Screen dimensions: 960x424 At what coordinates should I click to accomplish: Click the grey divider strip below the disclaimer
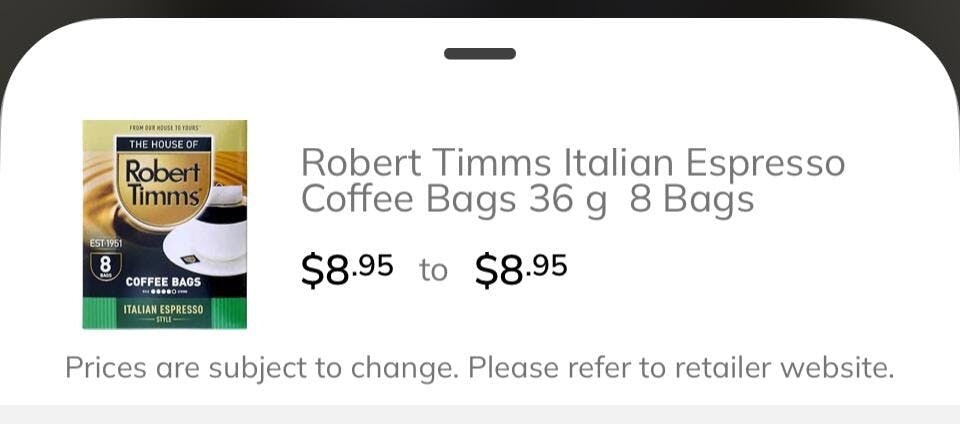click(480, 414)
